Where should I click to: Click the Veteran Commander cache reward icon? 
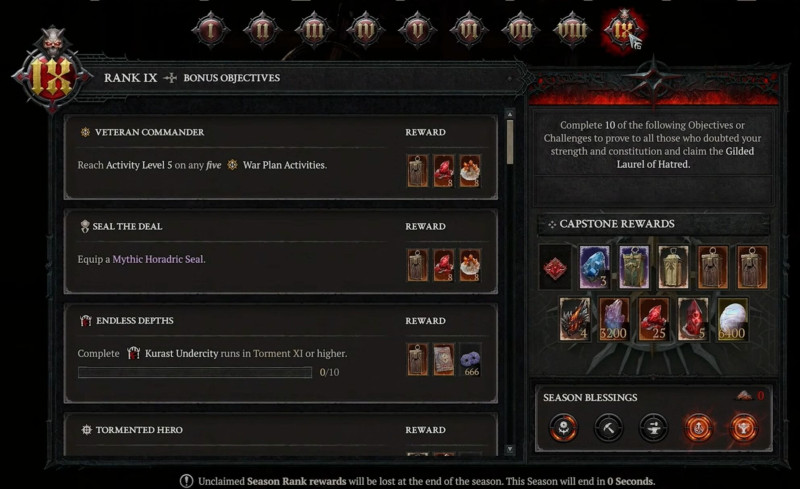coord(417,171)
